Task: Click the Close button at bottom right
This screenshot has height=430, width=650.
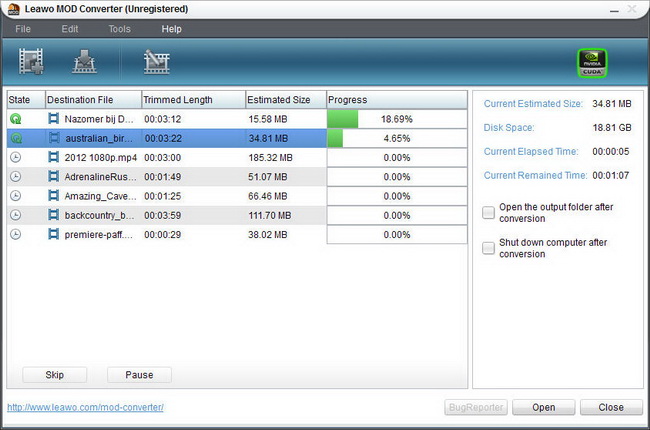Action: [611, 408]
